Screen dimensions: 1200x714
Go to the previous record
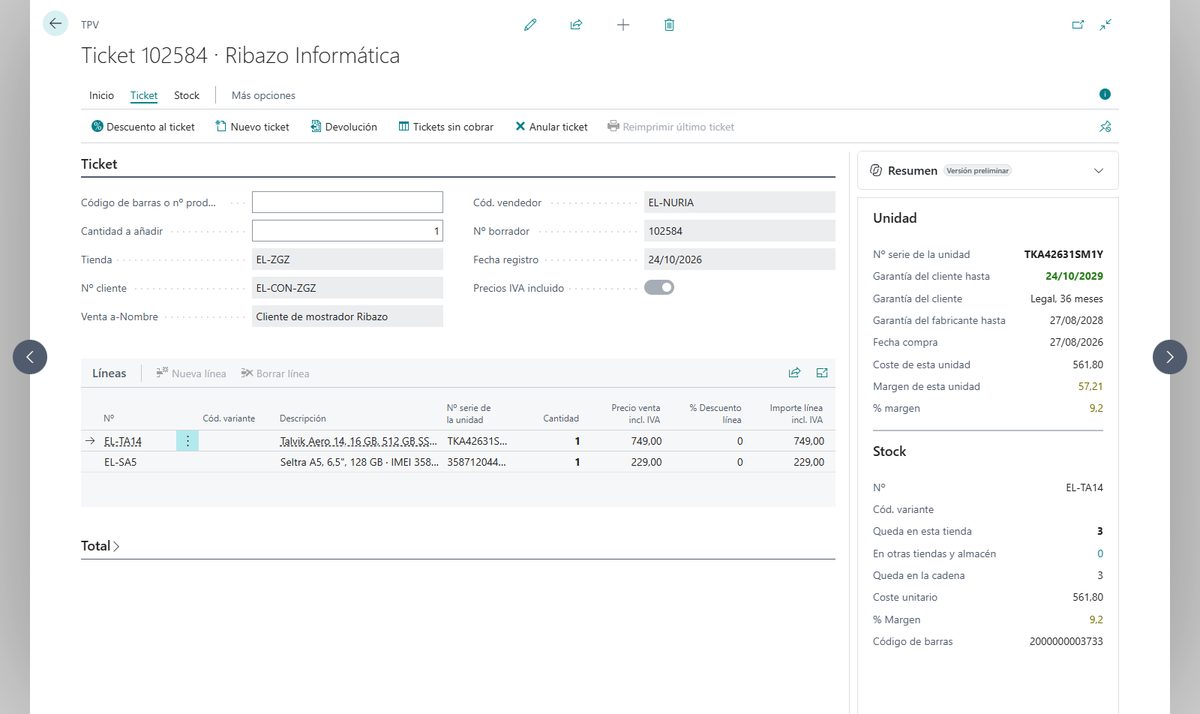(x=30, y=357)
